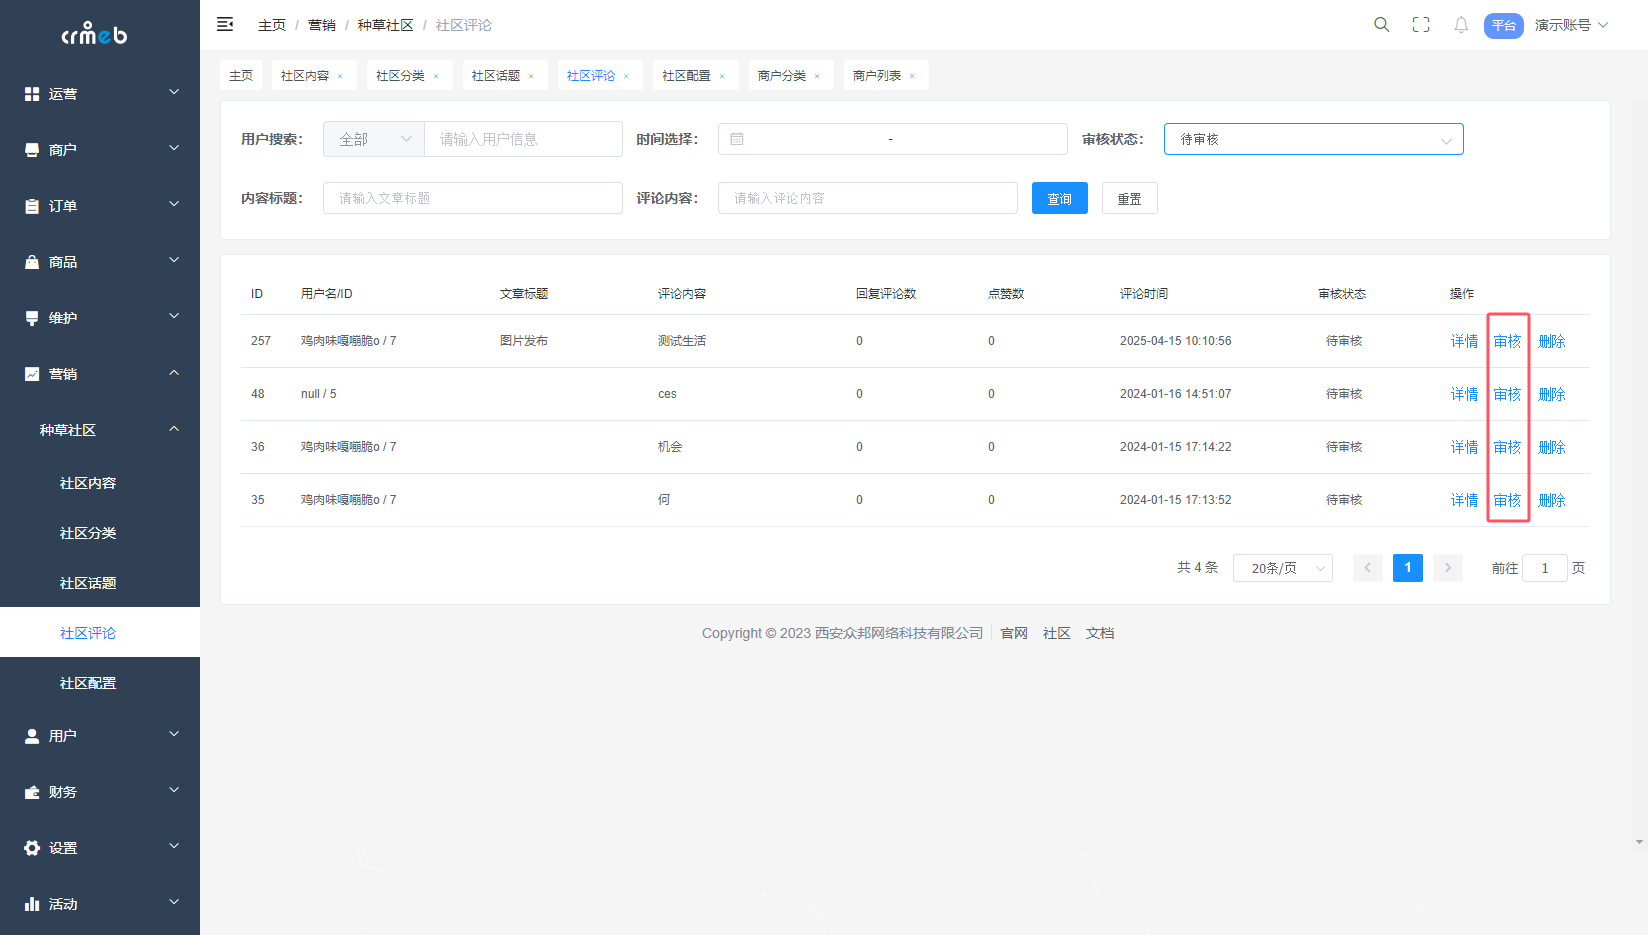This screenshot has height=935, width=1649.
Task: Close the 商户分类 tab
Action: 817,76
